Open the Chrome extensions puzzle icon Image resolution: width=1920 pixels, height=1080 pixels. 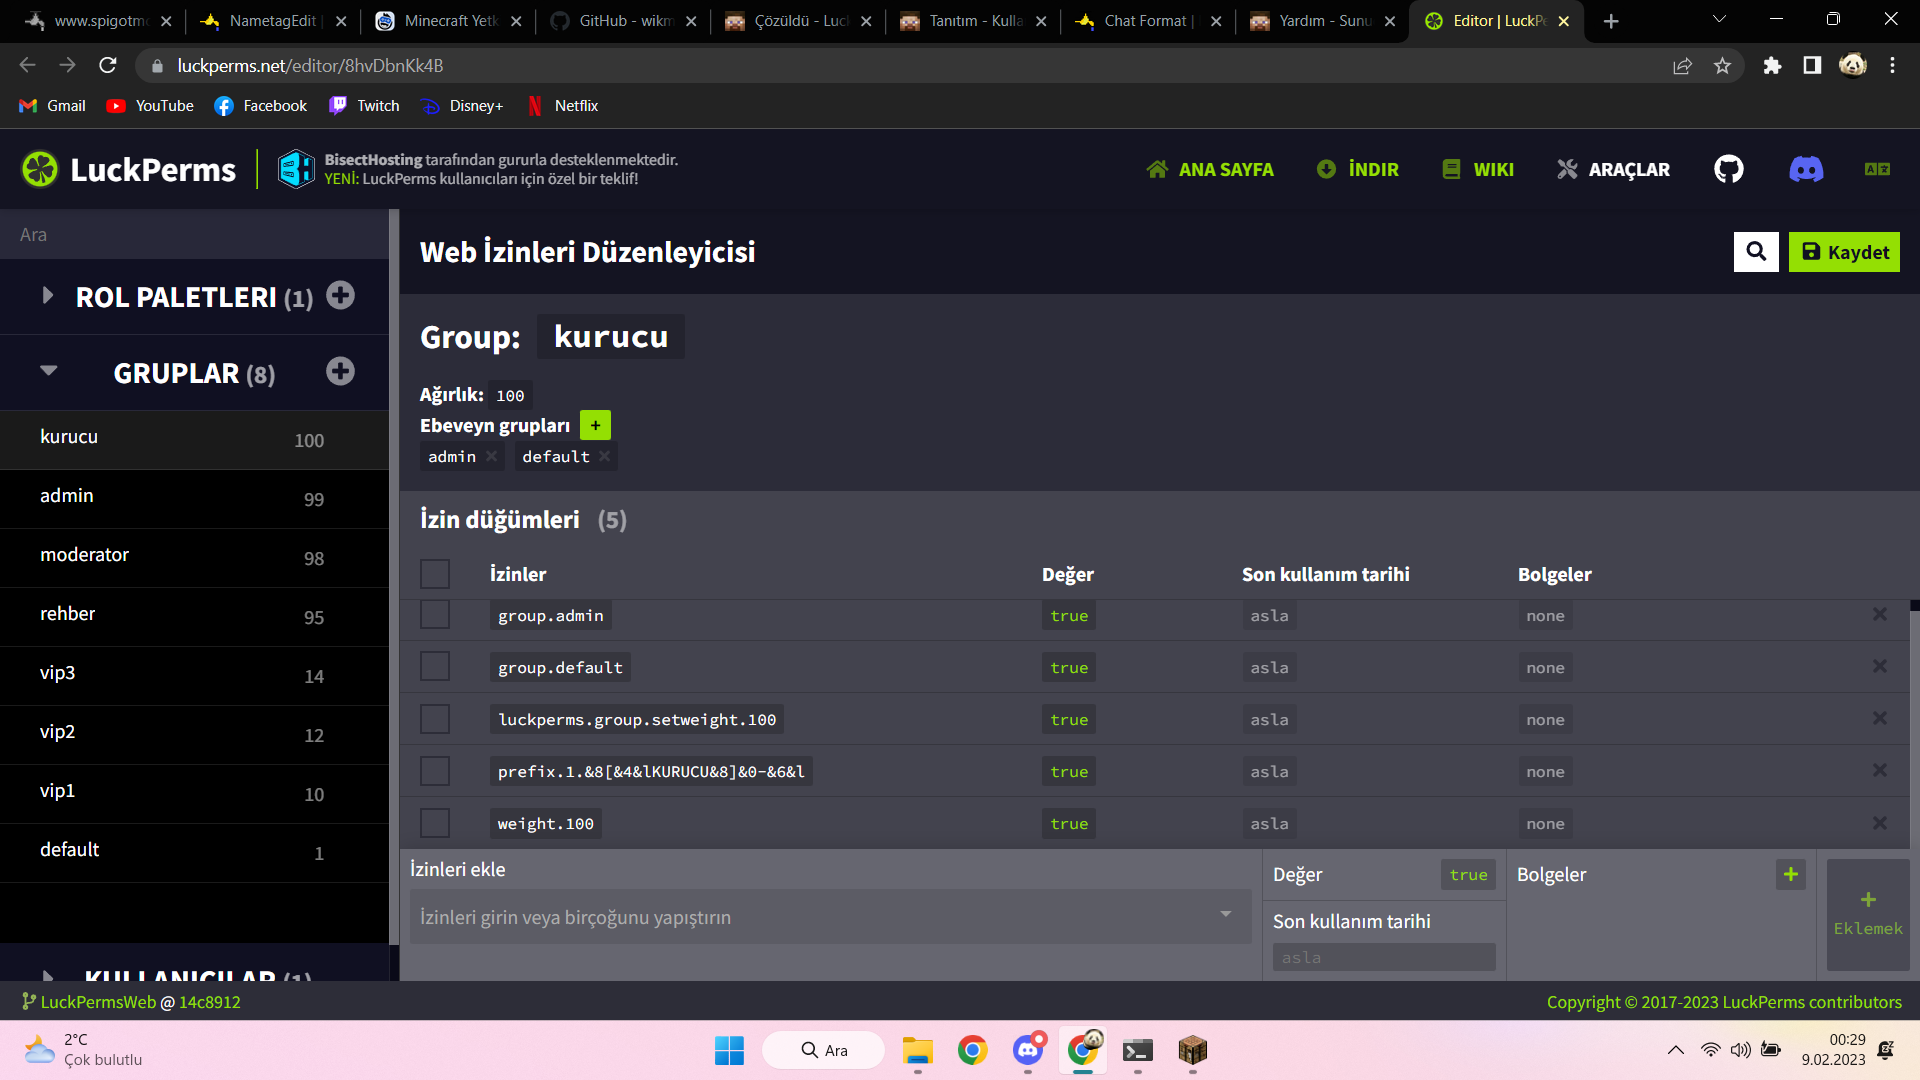click(1772, 65)
